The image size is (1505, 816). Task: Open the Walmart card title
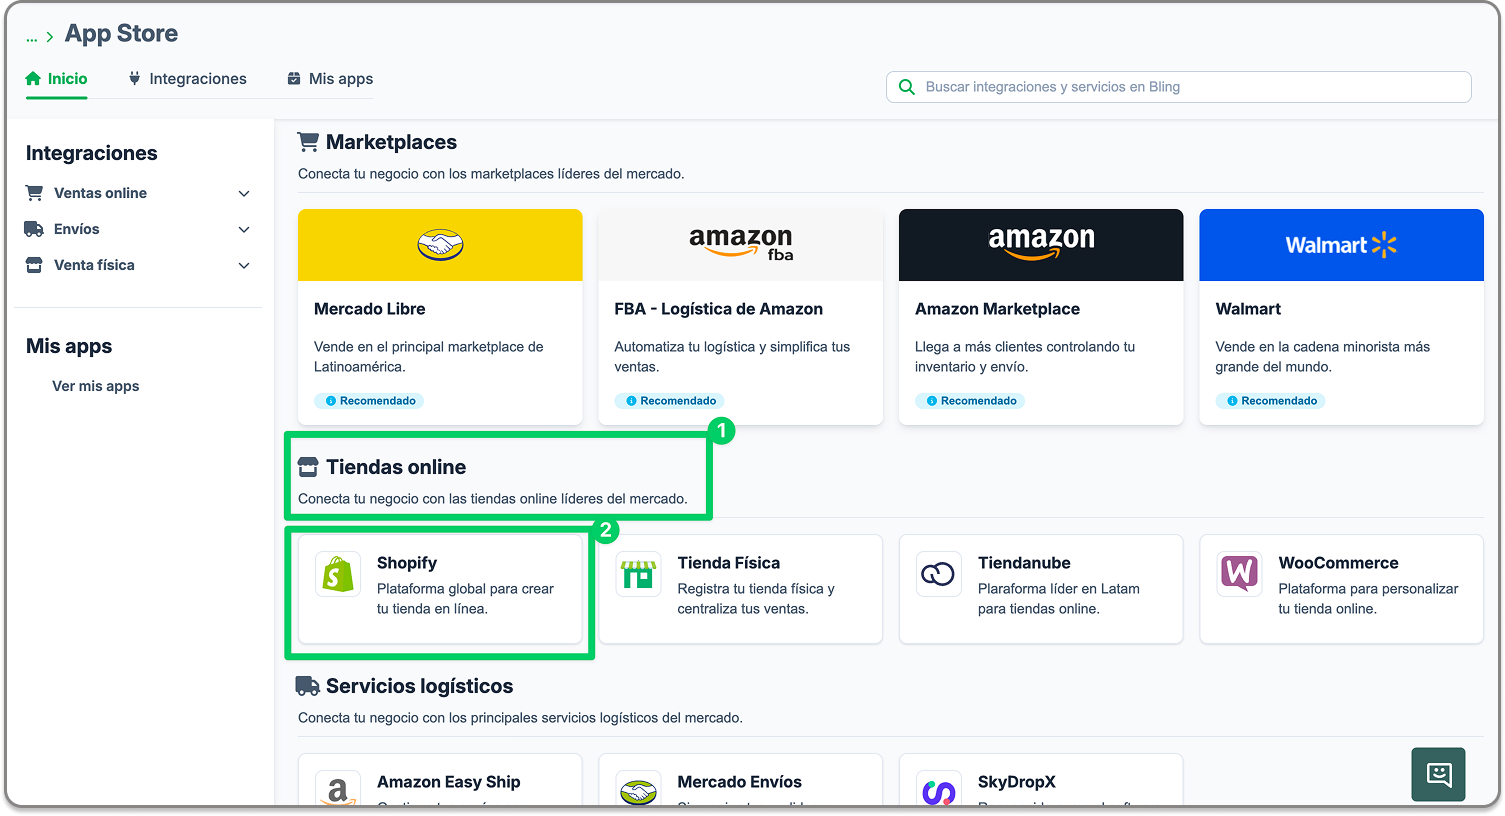[1248, 309]
